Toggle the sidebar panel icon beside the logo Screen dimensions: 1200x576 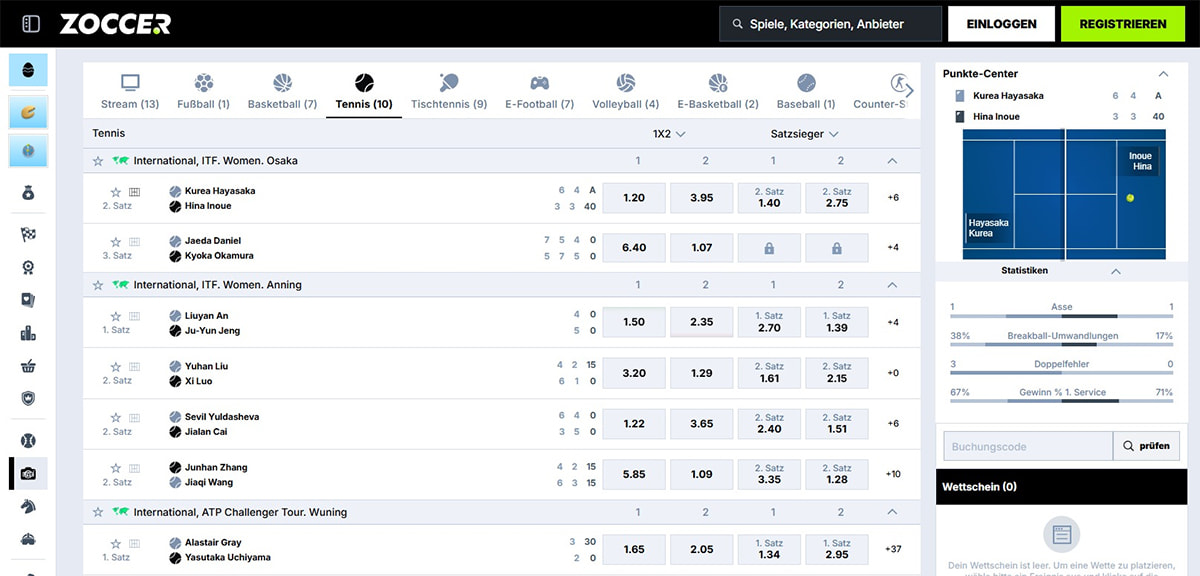coord(31,24)
